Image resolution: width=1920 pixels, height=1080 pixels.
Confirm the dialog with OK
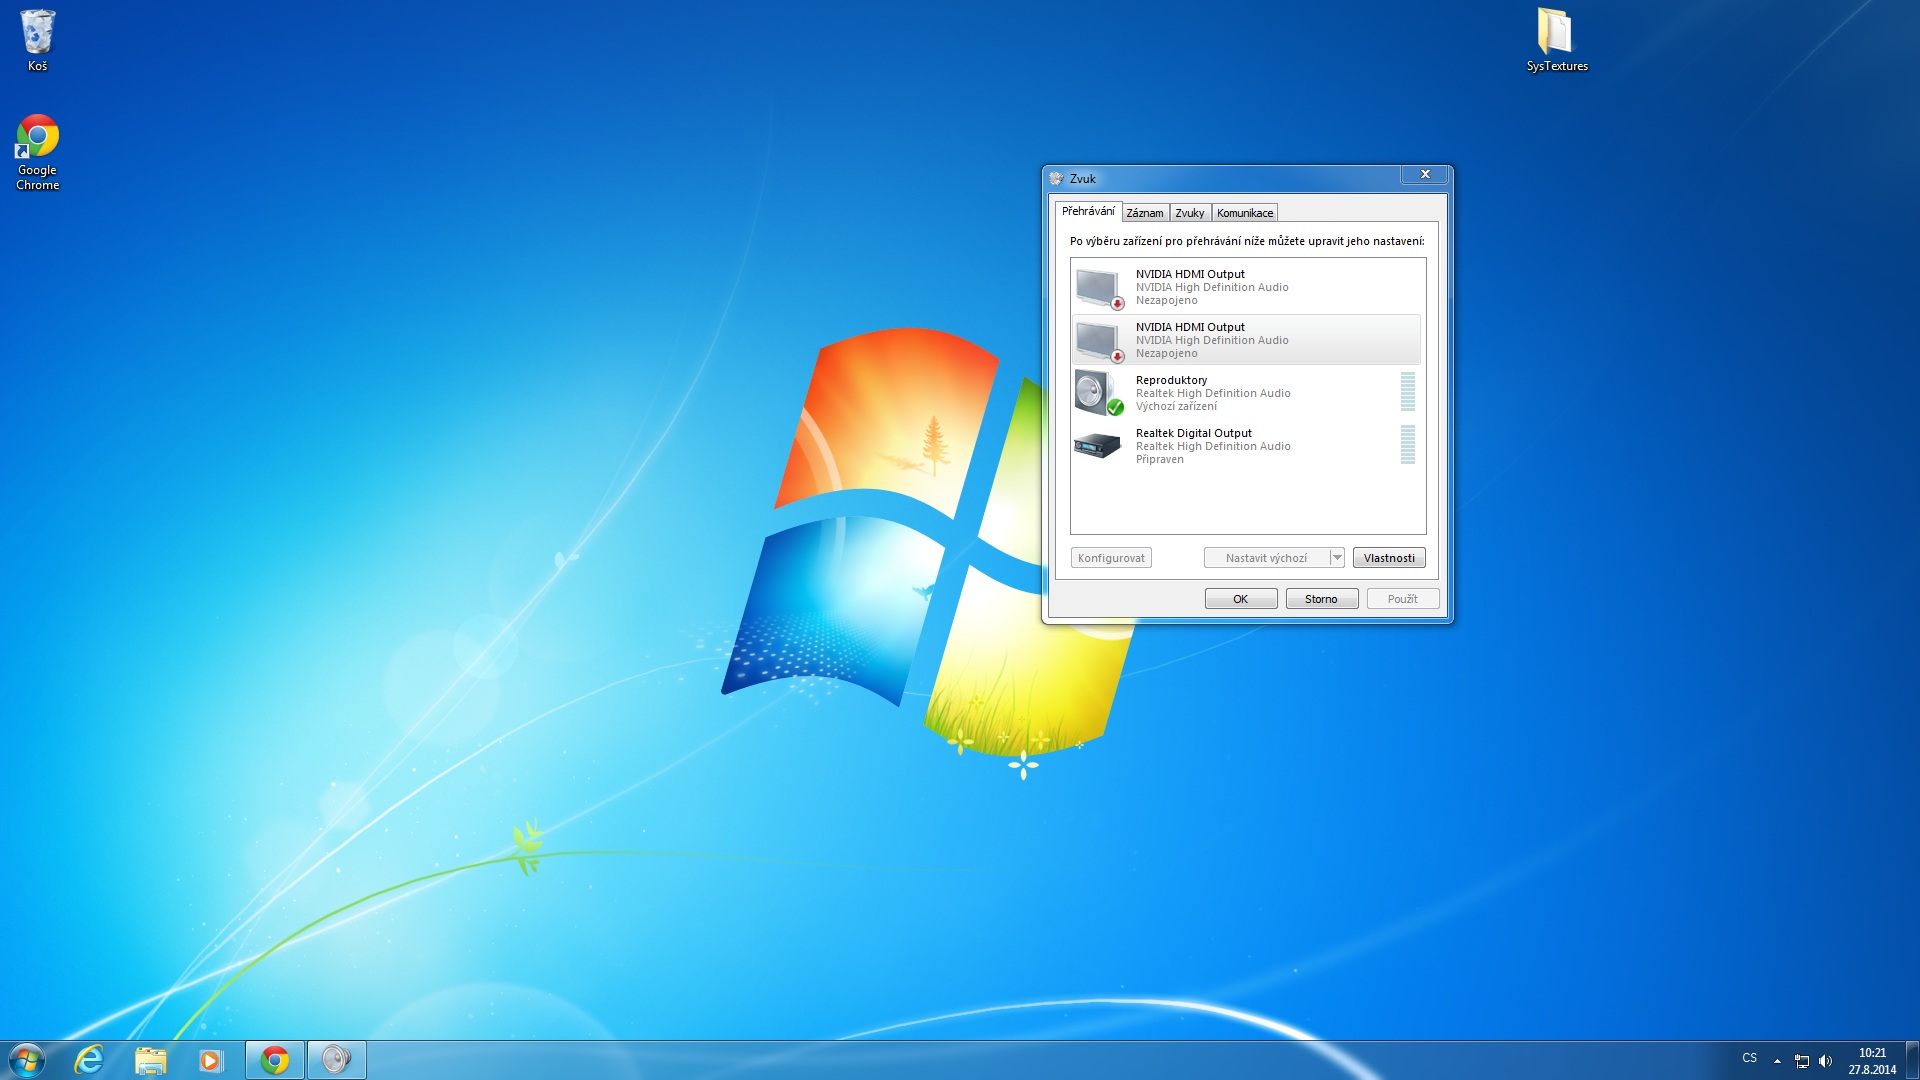1241,599
